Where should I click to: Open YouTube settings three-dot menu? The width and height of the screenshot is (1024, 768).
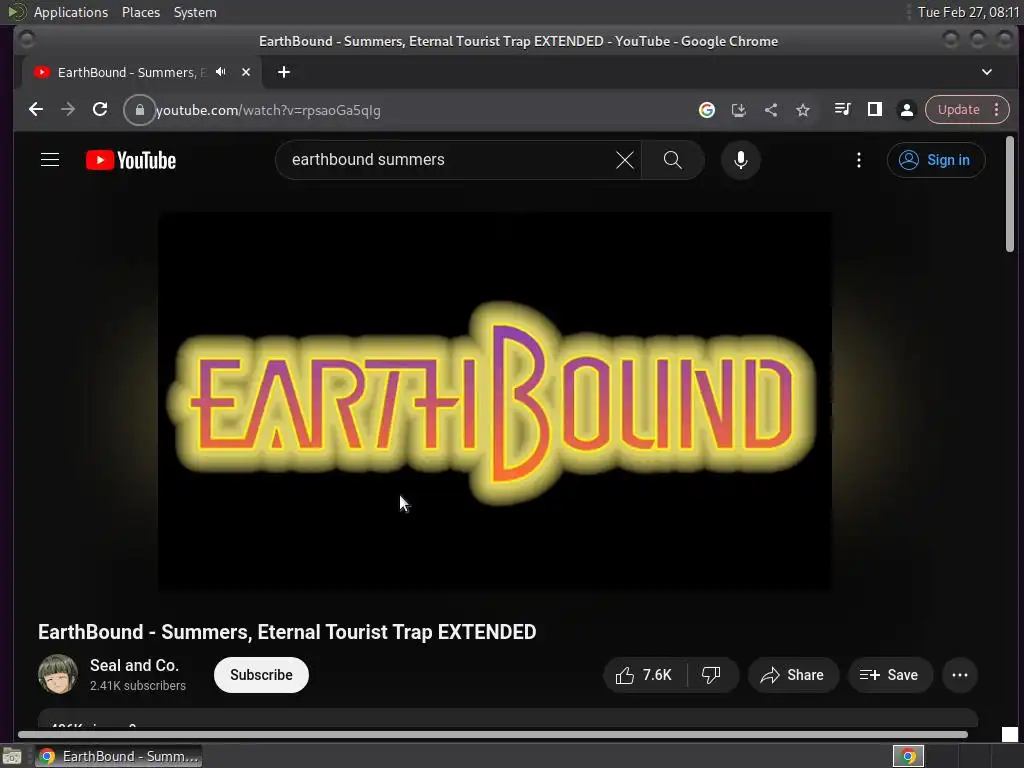point(859,160)
